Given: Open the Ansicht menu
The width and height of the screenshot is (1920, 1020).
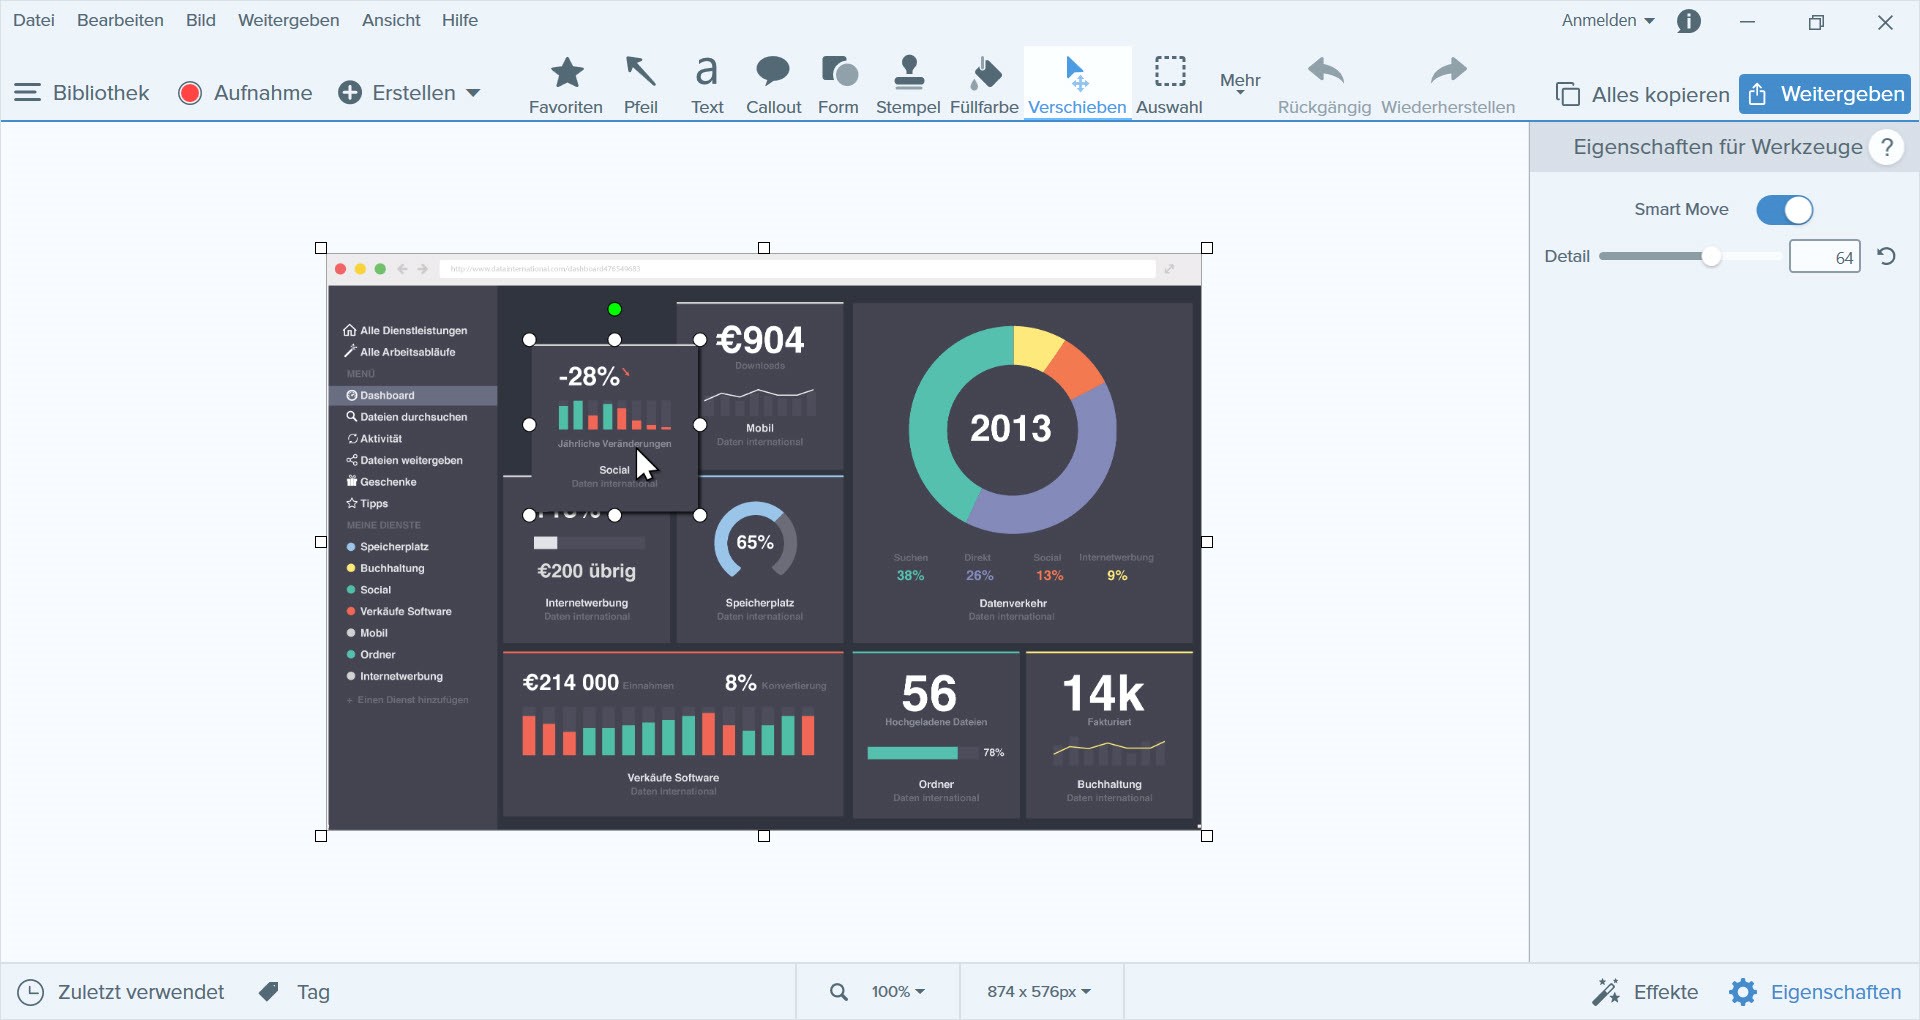Looking at the screenshot, I should tap(391, 20).
